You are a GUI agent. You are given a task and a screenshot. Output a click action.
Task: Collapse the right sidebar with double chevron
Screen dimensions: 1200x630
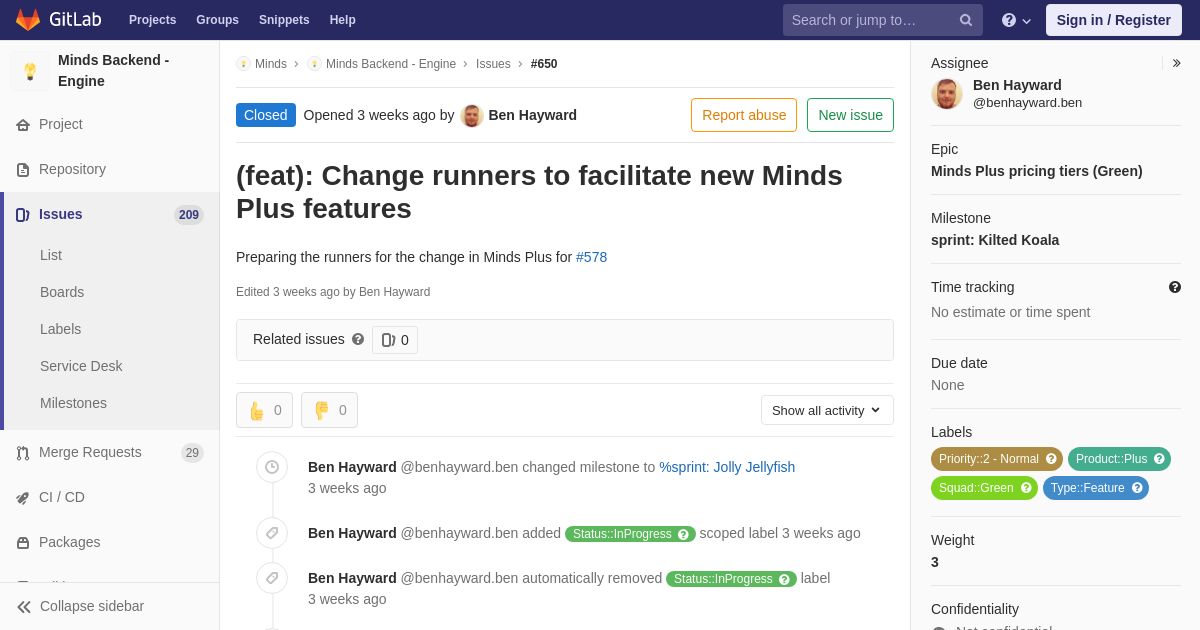pos(1176,63)
